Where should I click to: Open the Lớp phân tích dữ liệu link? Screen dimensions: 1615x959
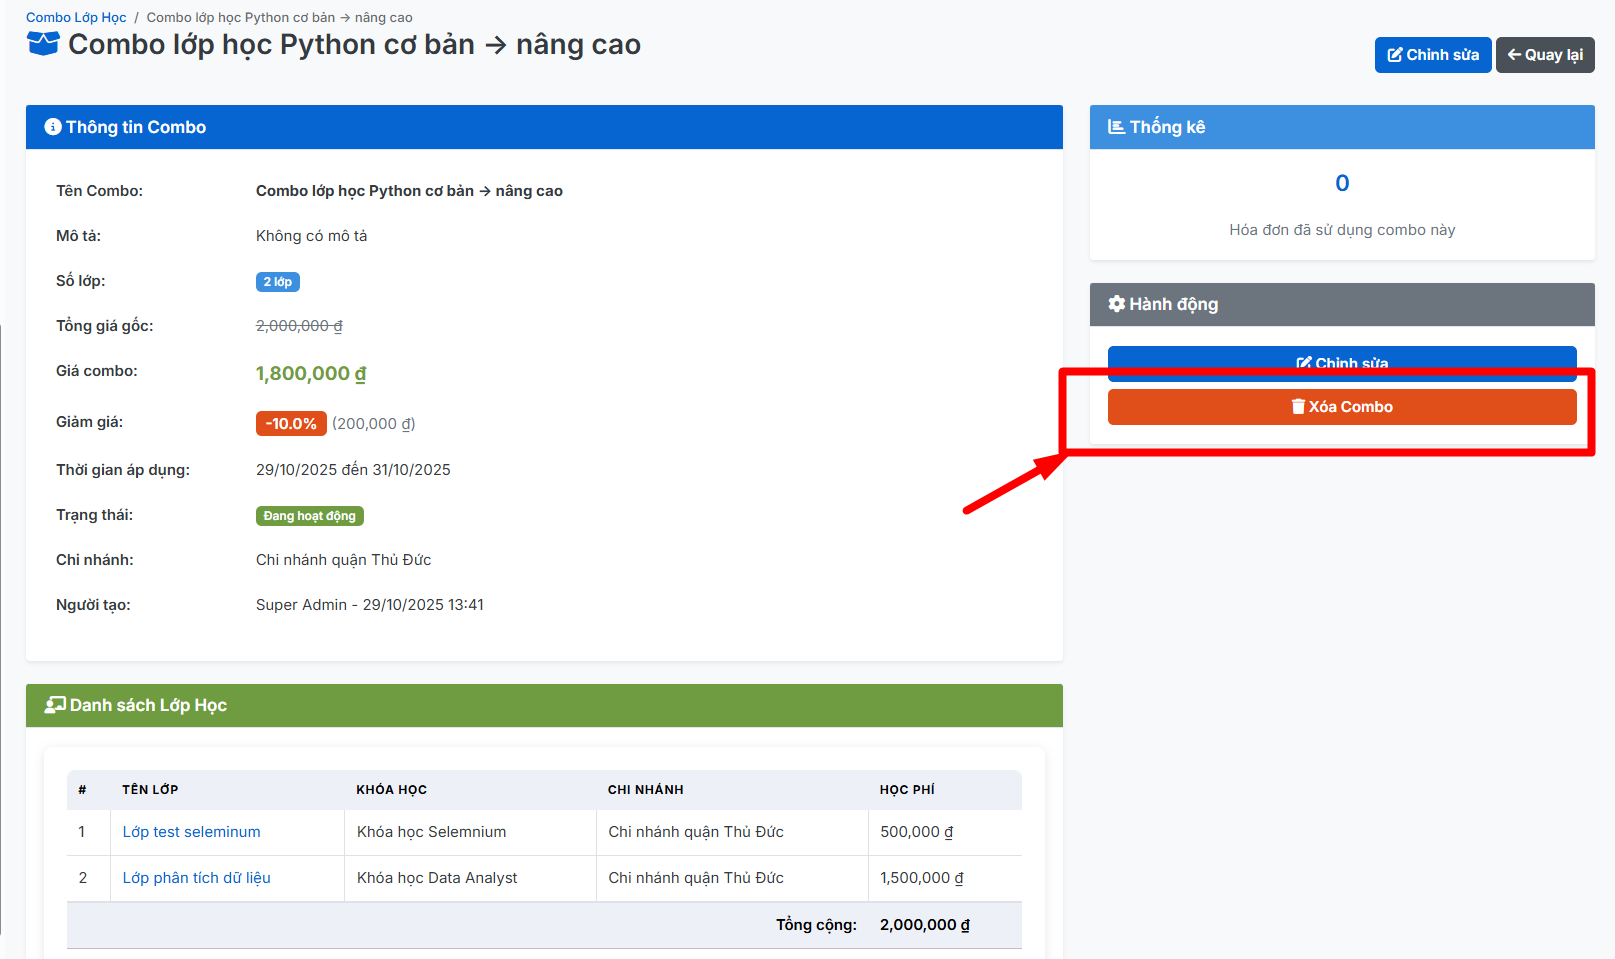[196, 878]
